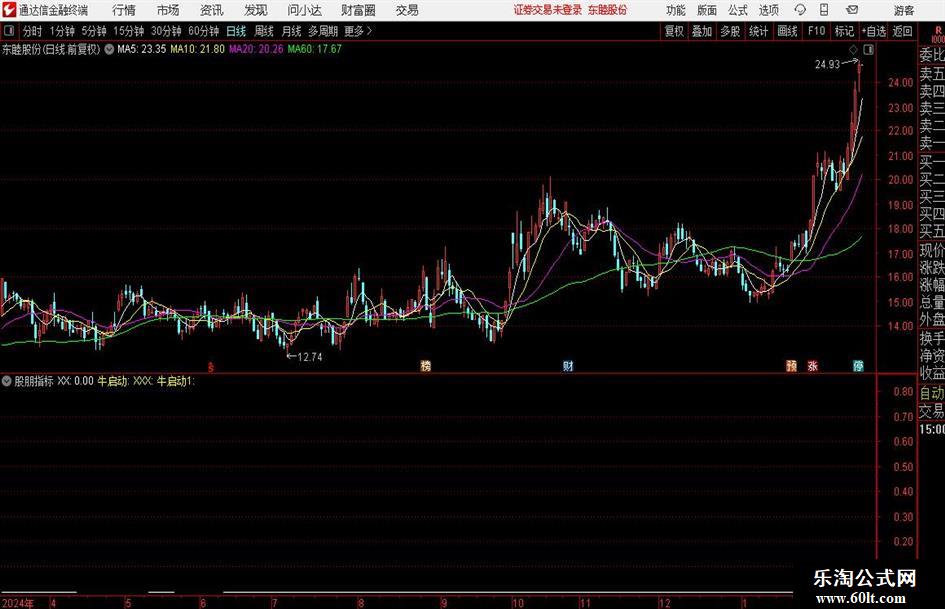
Task: Click the 自动 side label
Action: pyautogui.click(x=932, y=393)
